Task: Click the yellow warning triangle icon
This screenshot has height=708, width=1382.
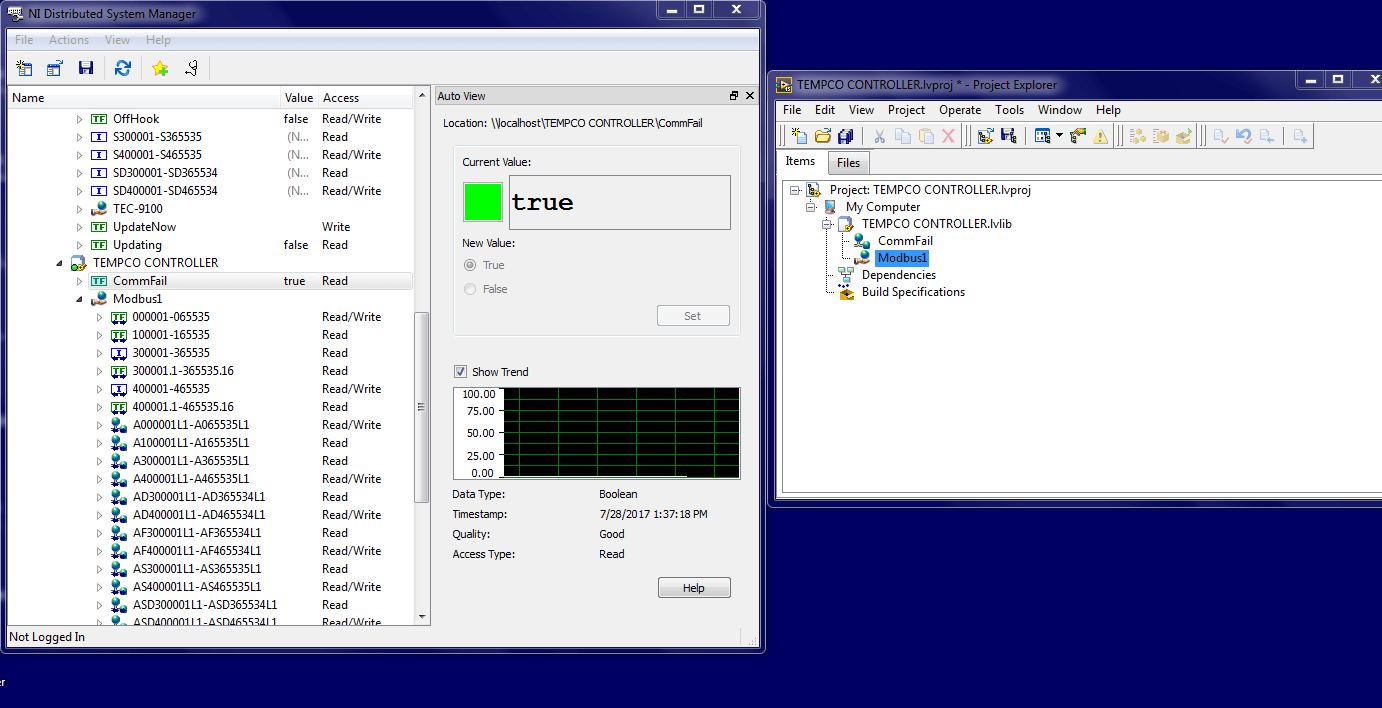Action: click(1101, 136)
